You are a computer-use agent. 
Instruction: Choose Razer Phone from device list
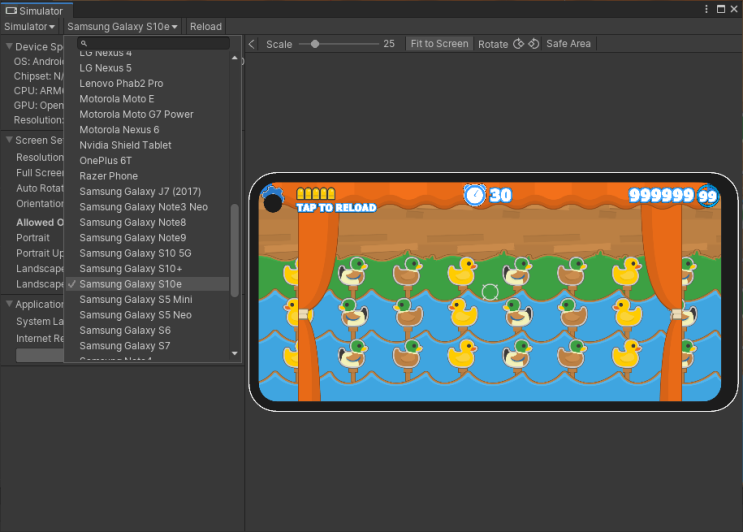pos(147,176)
